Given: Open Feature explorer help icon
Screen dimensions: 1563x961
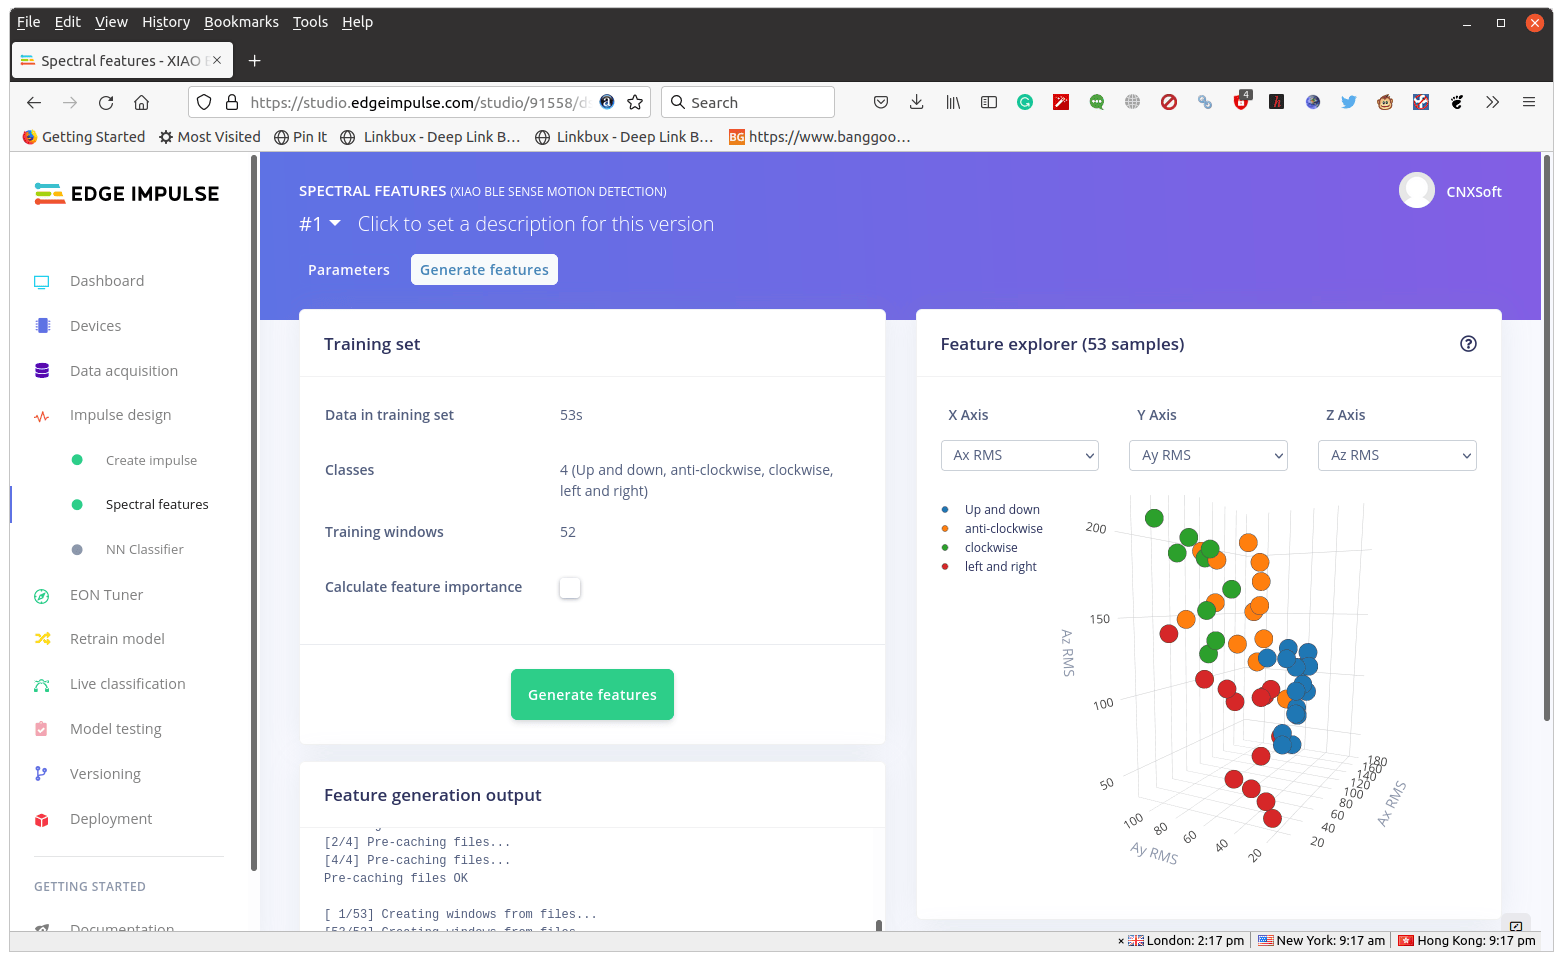Looking at the screenshot, I should [x=1468, y=344].
